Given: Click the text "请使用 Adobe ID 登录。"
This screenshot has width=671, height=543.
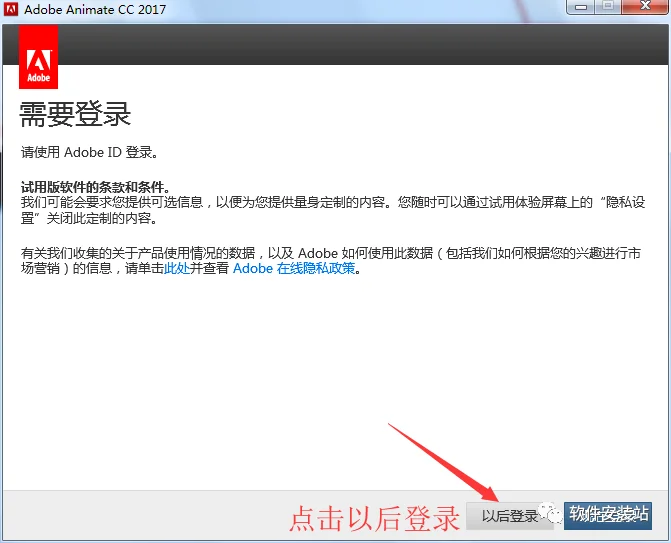Looking at the screenshot, I should pos(90,152).
